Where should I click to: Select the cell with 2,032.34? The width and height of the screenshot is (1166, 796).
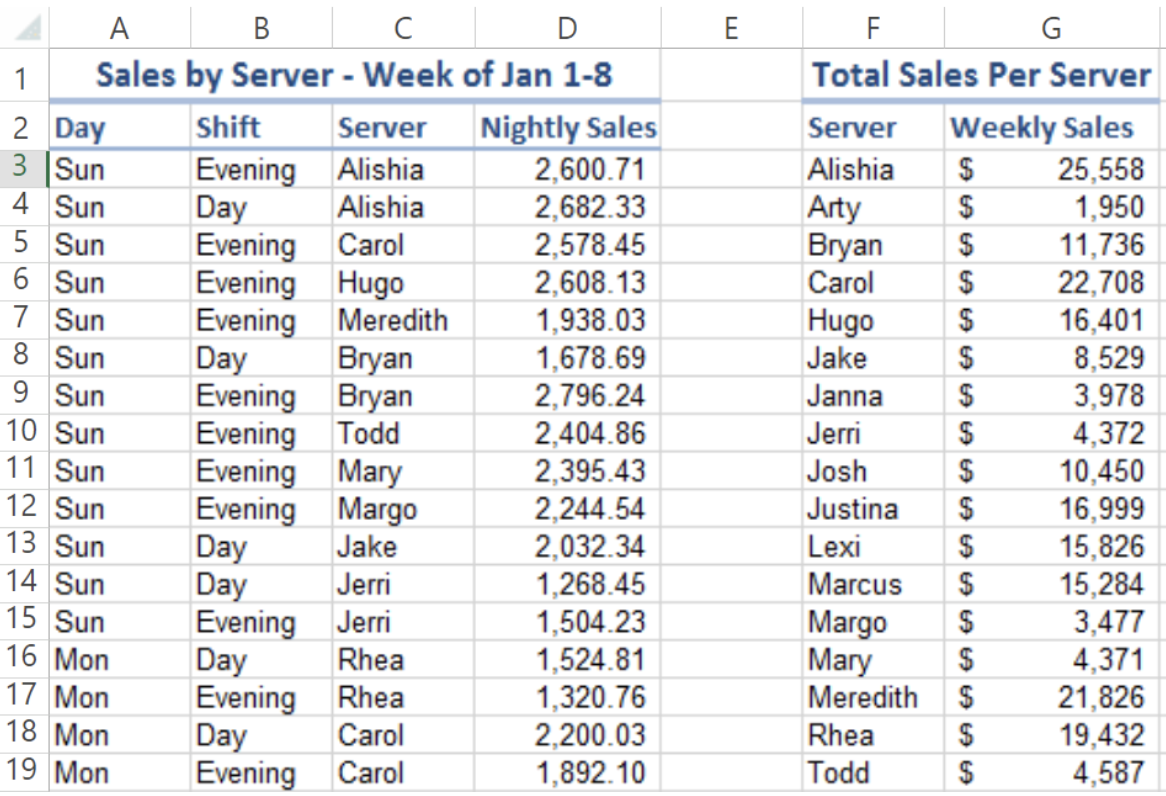(x=567, y=547)
